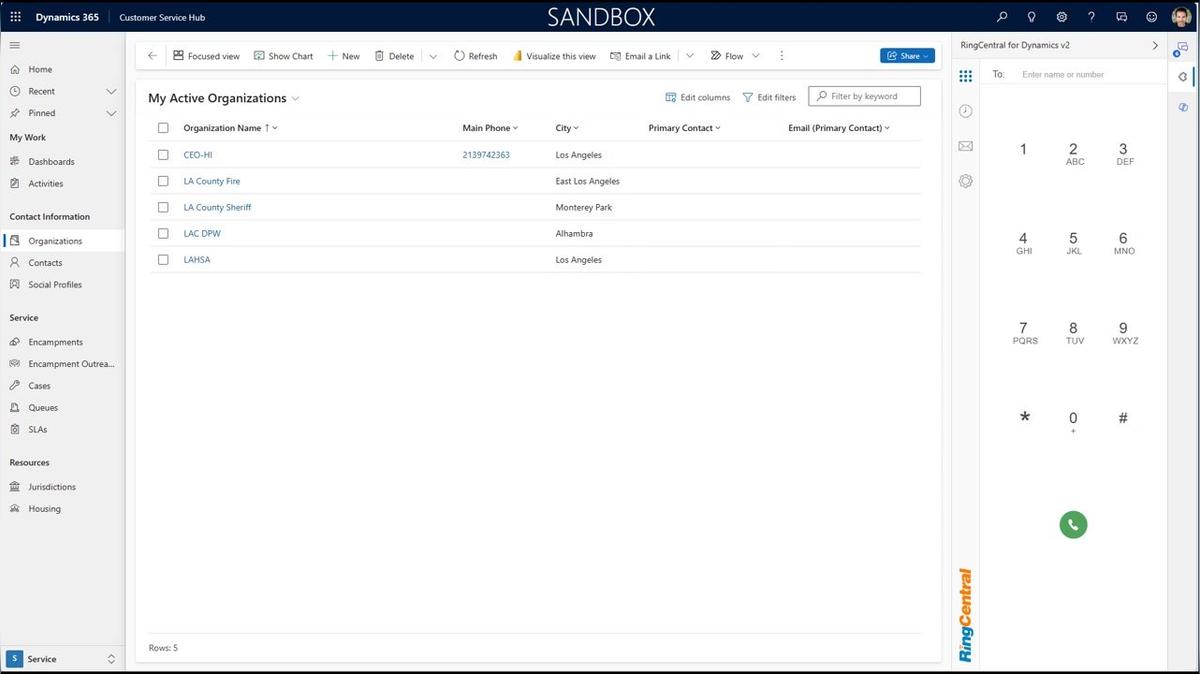Open My Active Organizations view selector
1200x674 pixels.
click(224, 98)
